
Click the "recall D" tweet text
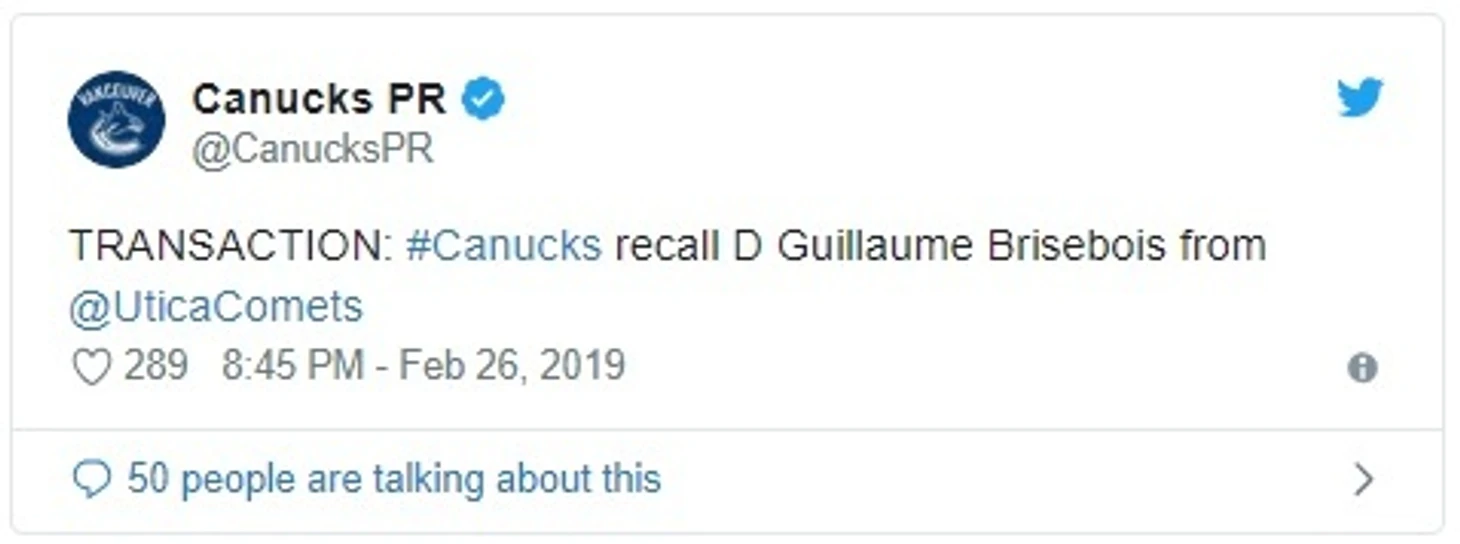pyautogui.click(x=688, y=245)
